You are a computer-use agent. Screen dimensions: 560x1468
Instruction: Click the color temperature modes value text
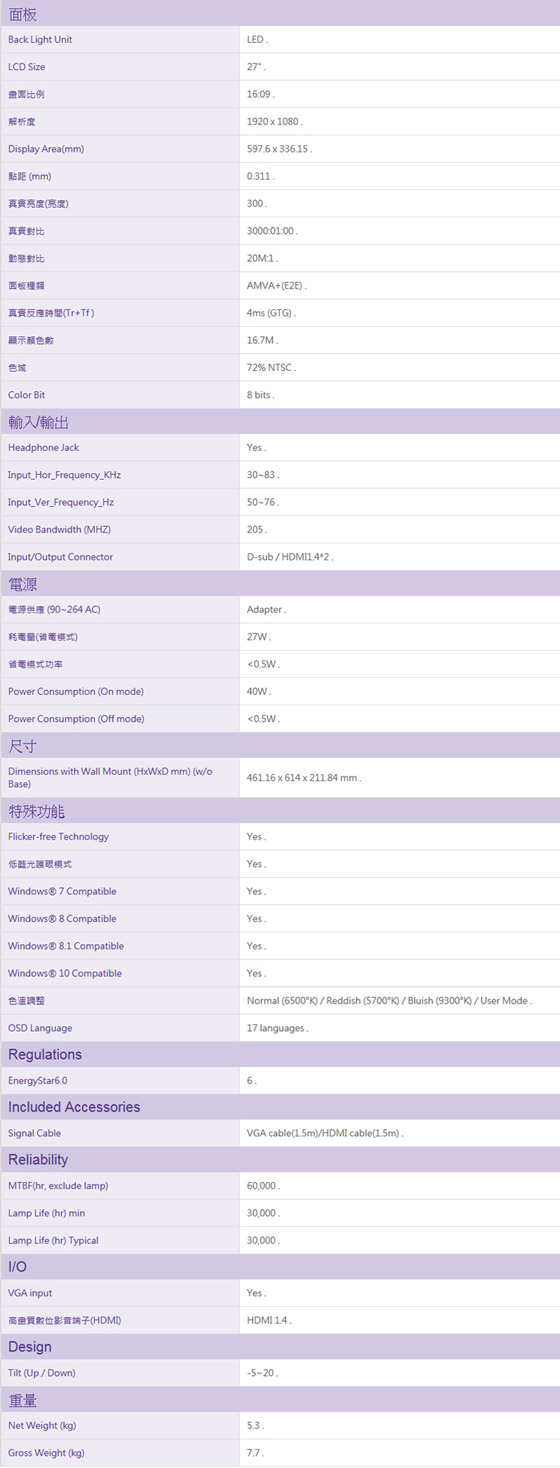[388, 1000]
